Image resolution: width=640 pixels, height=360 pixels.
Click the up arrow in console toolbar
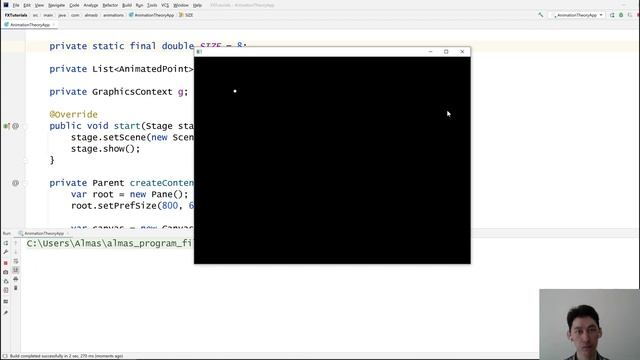click(16, 243)
